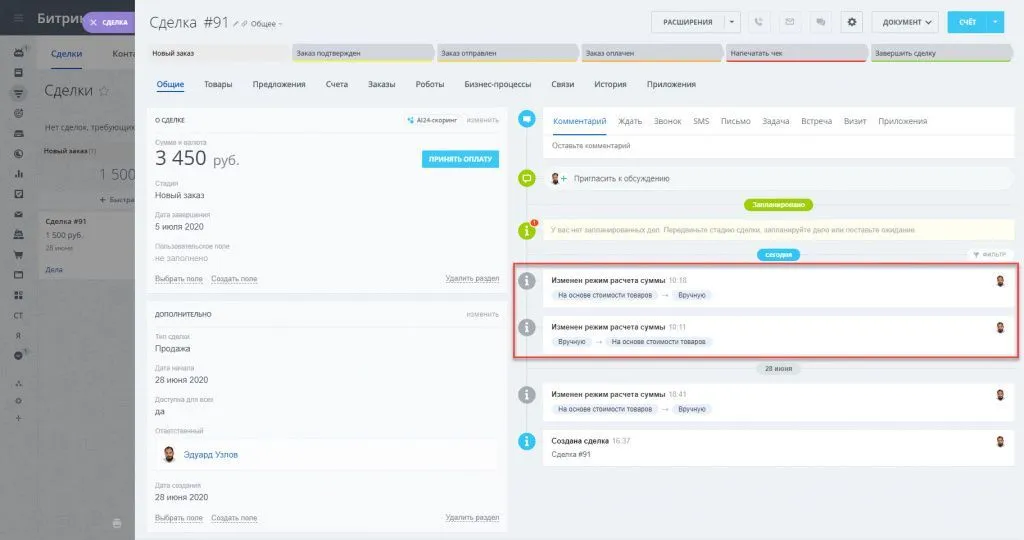
Task: Open responsible user Эдуард Узлов link
Action: pos(211,454)
